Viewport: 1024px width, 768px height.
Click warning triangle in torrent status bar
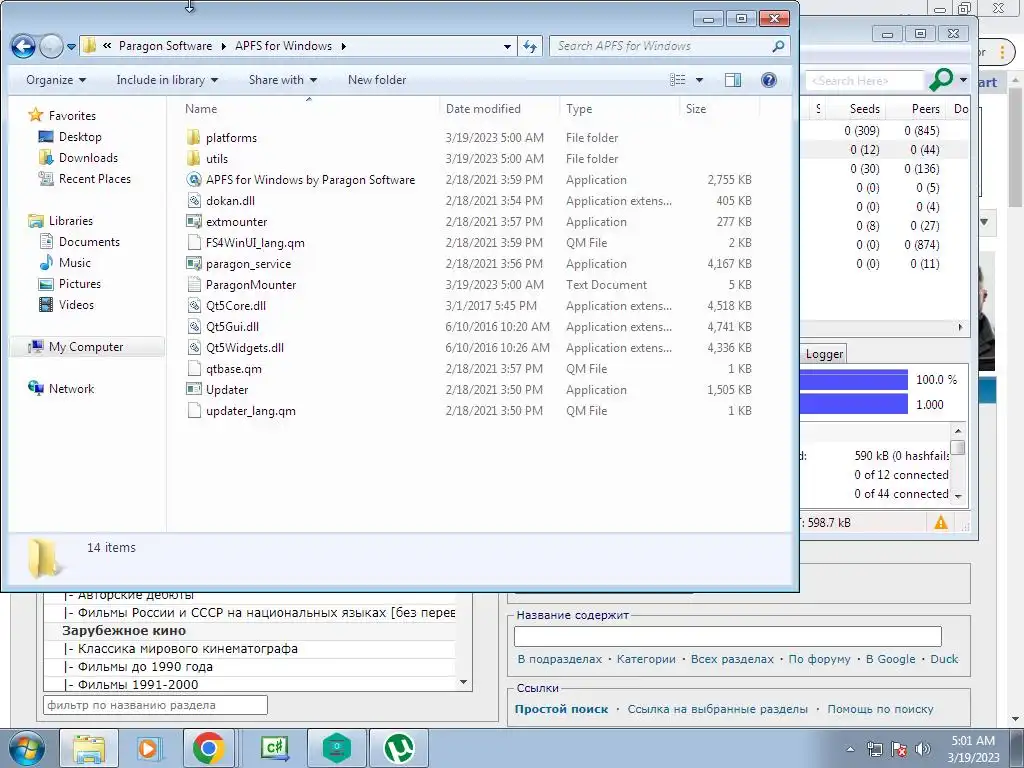click(940, 522)
